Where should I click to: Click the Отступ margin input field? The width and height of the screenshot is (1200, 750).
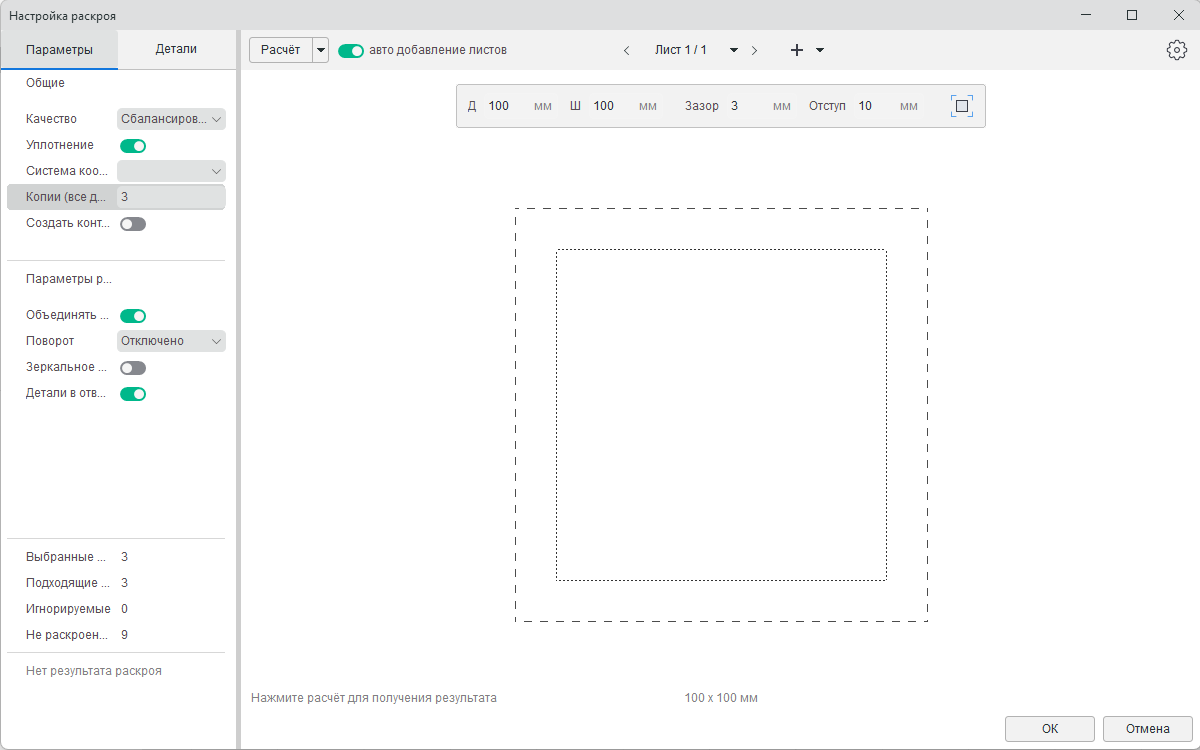click(x=875, y=106)
